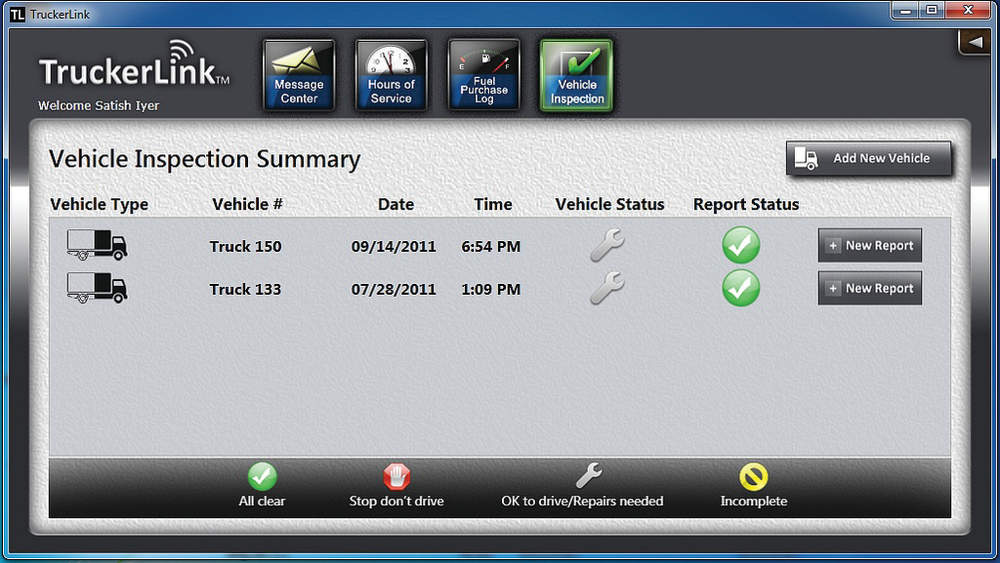Viewport: 1000px width, 563px height.
Task: Open the Message Center
Action: [x=299, y=76]
